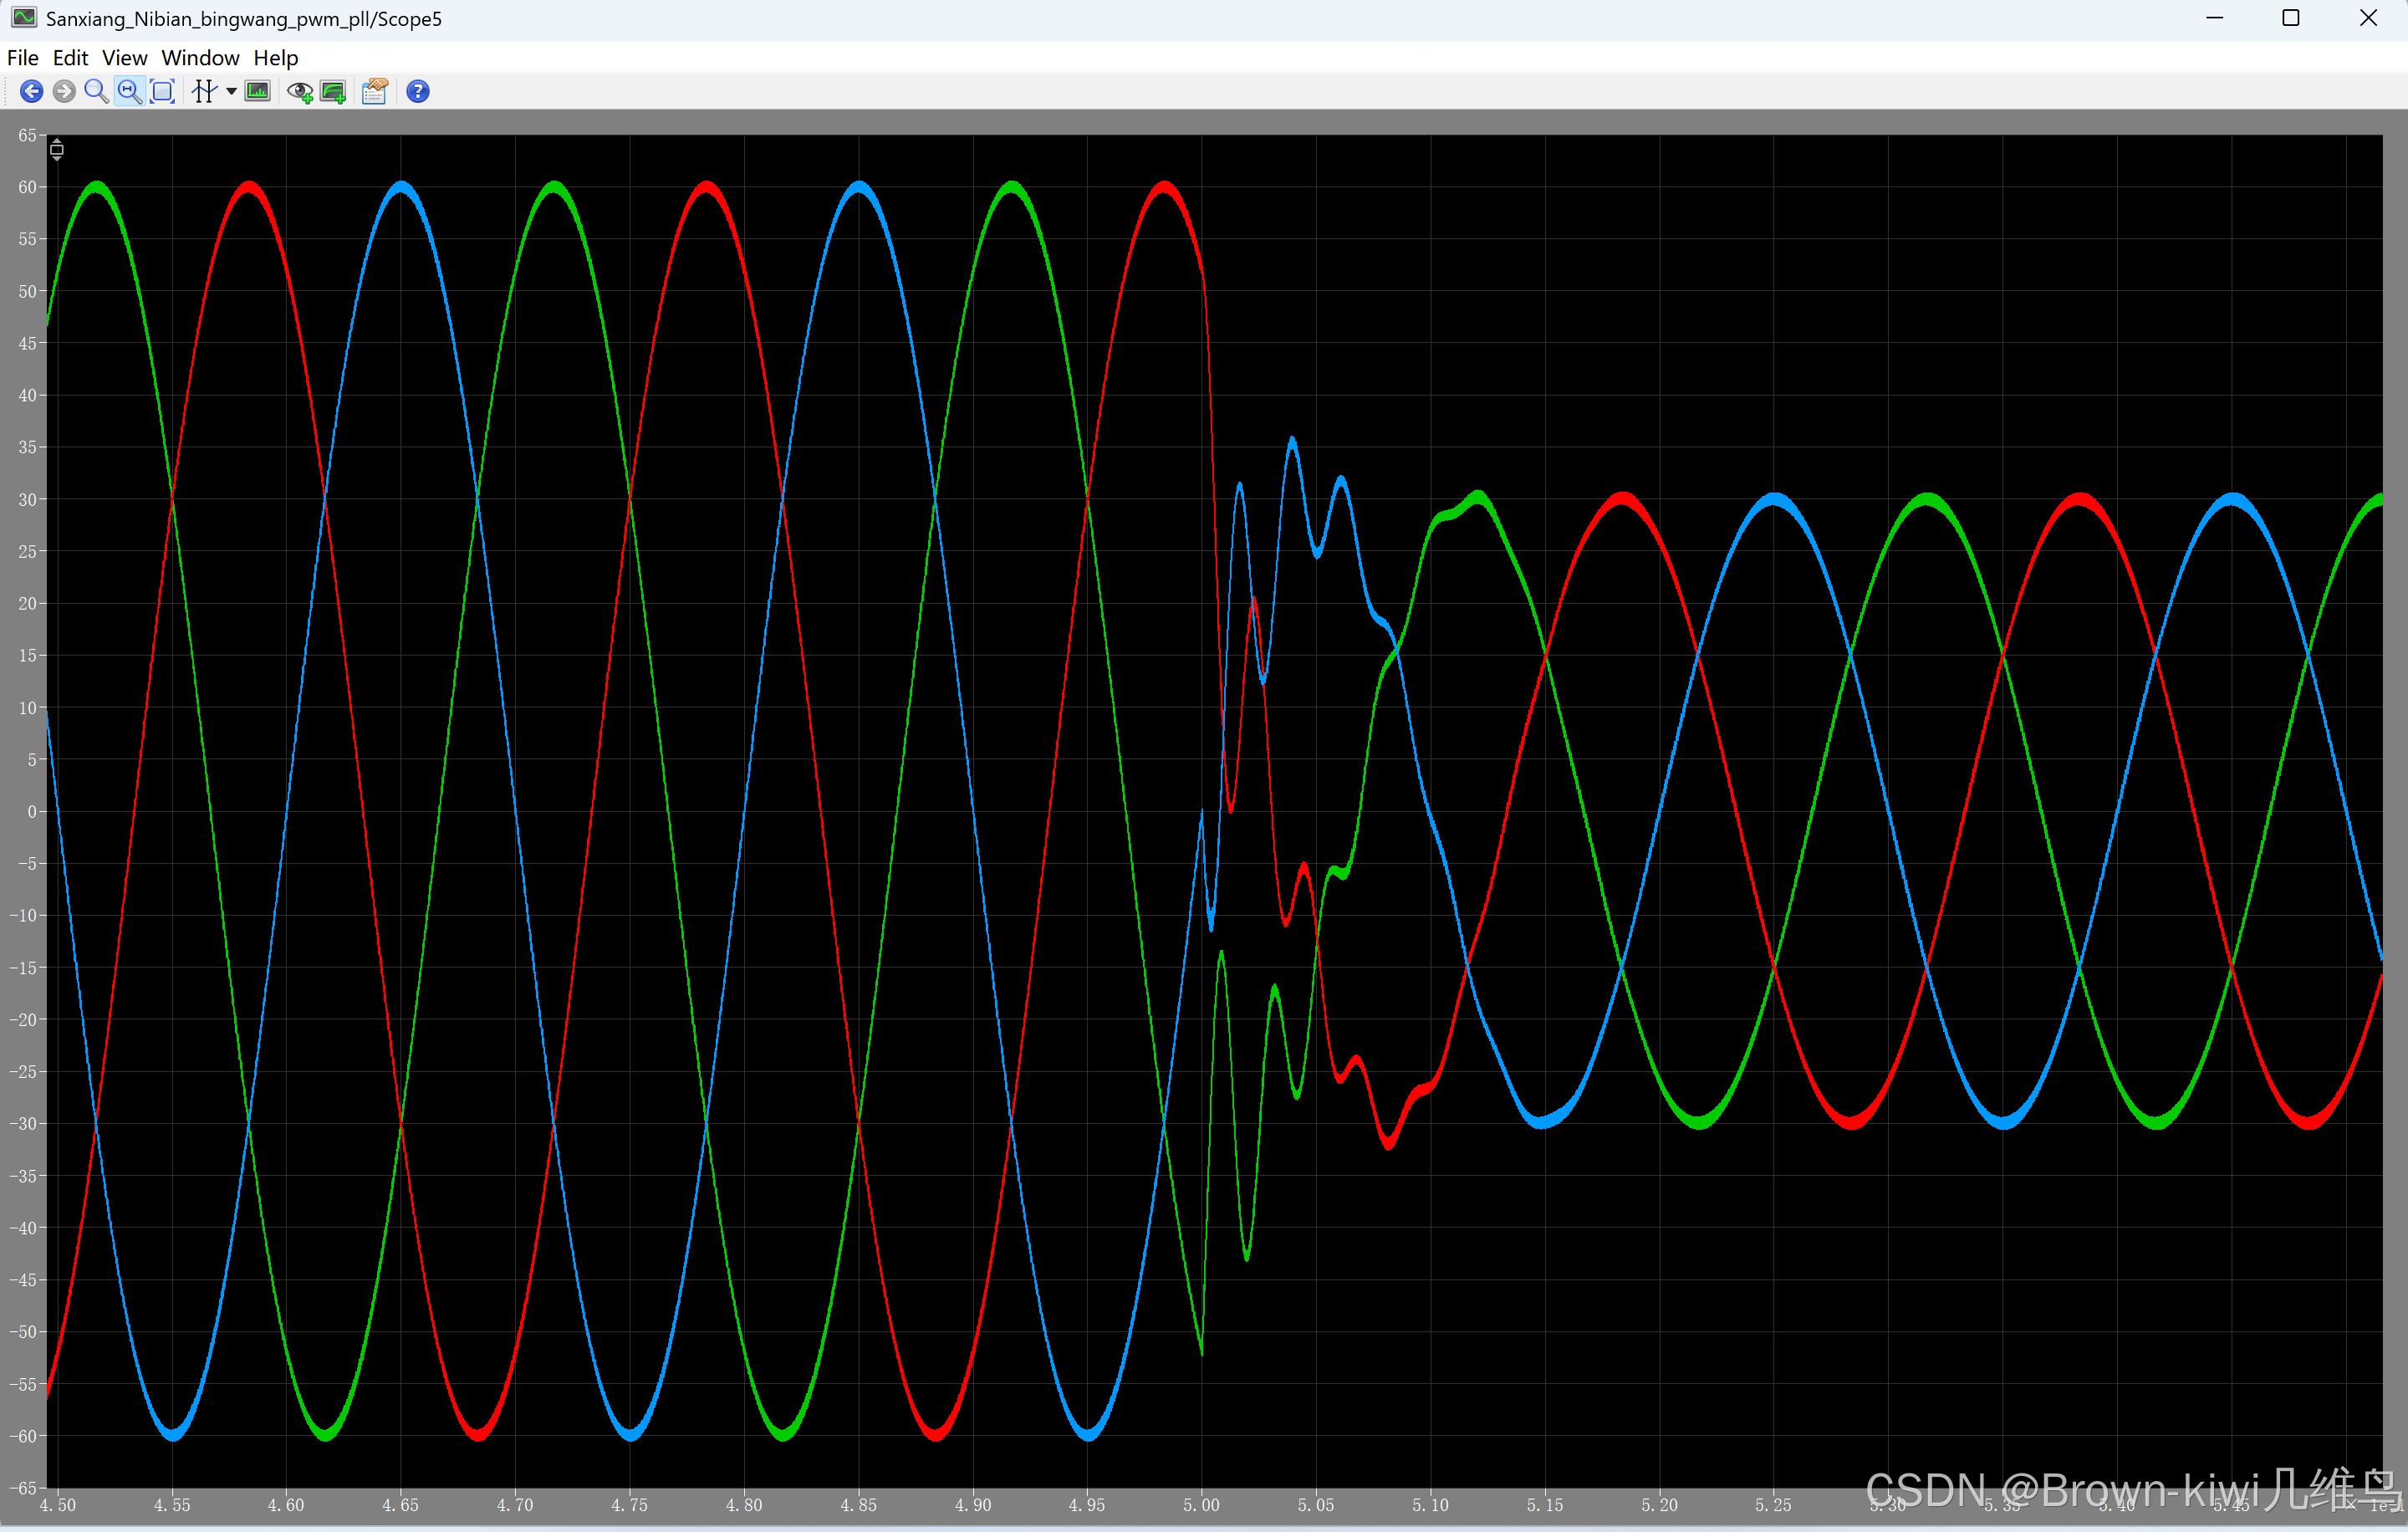Click the red waveform peak near 4.58
Viewport: 2408px width, 1532px height.
(x=249, y=187)
